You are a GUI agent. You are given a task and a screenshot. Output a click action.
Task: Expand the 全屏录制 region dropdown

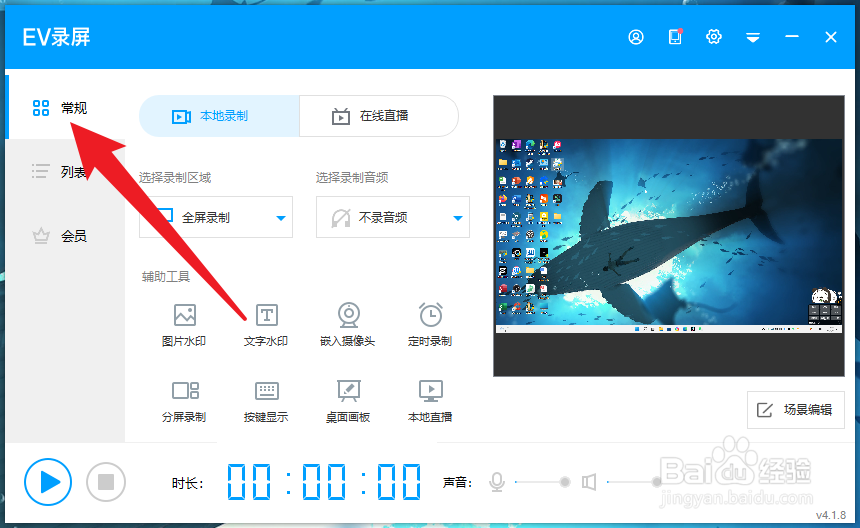(216, 217)
